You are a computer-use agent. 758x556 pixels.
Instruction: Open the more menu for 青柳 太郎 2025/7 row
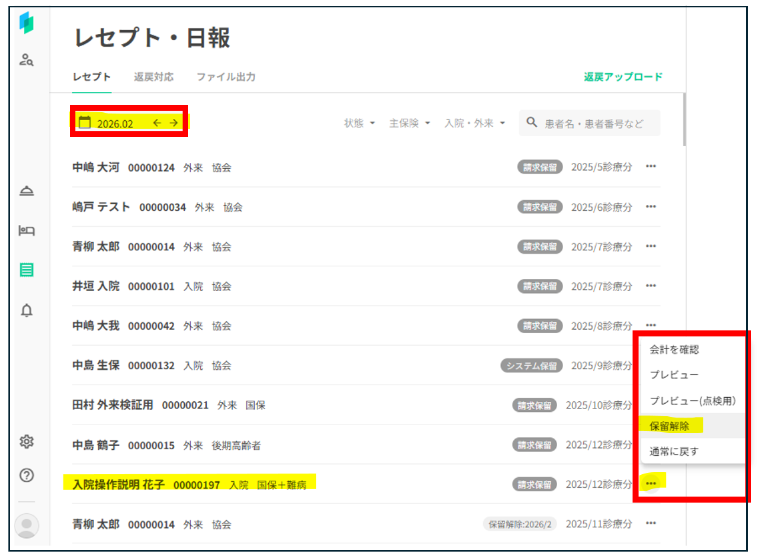click(x=651, y=246)
